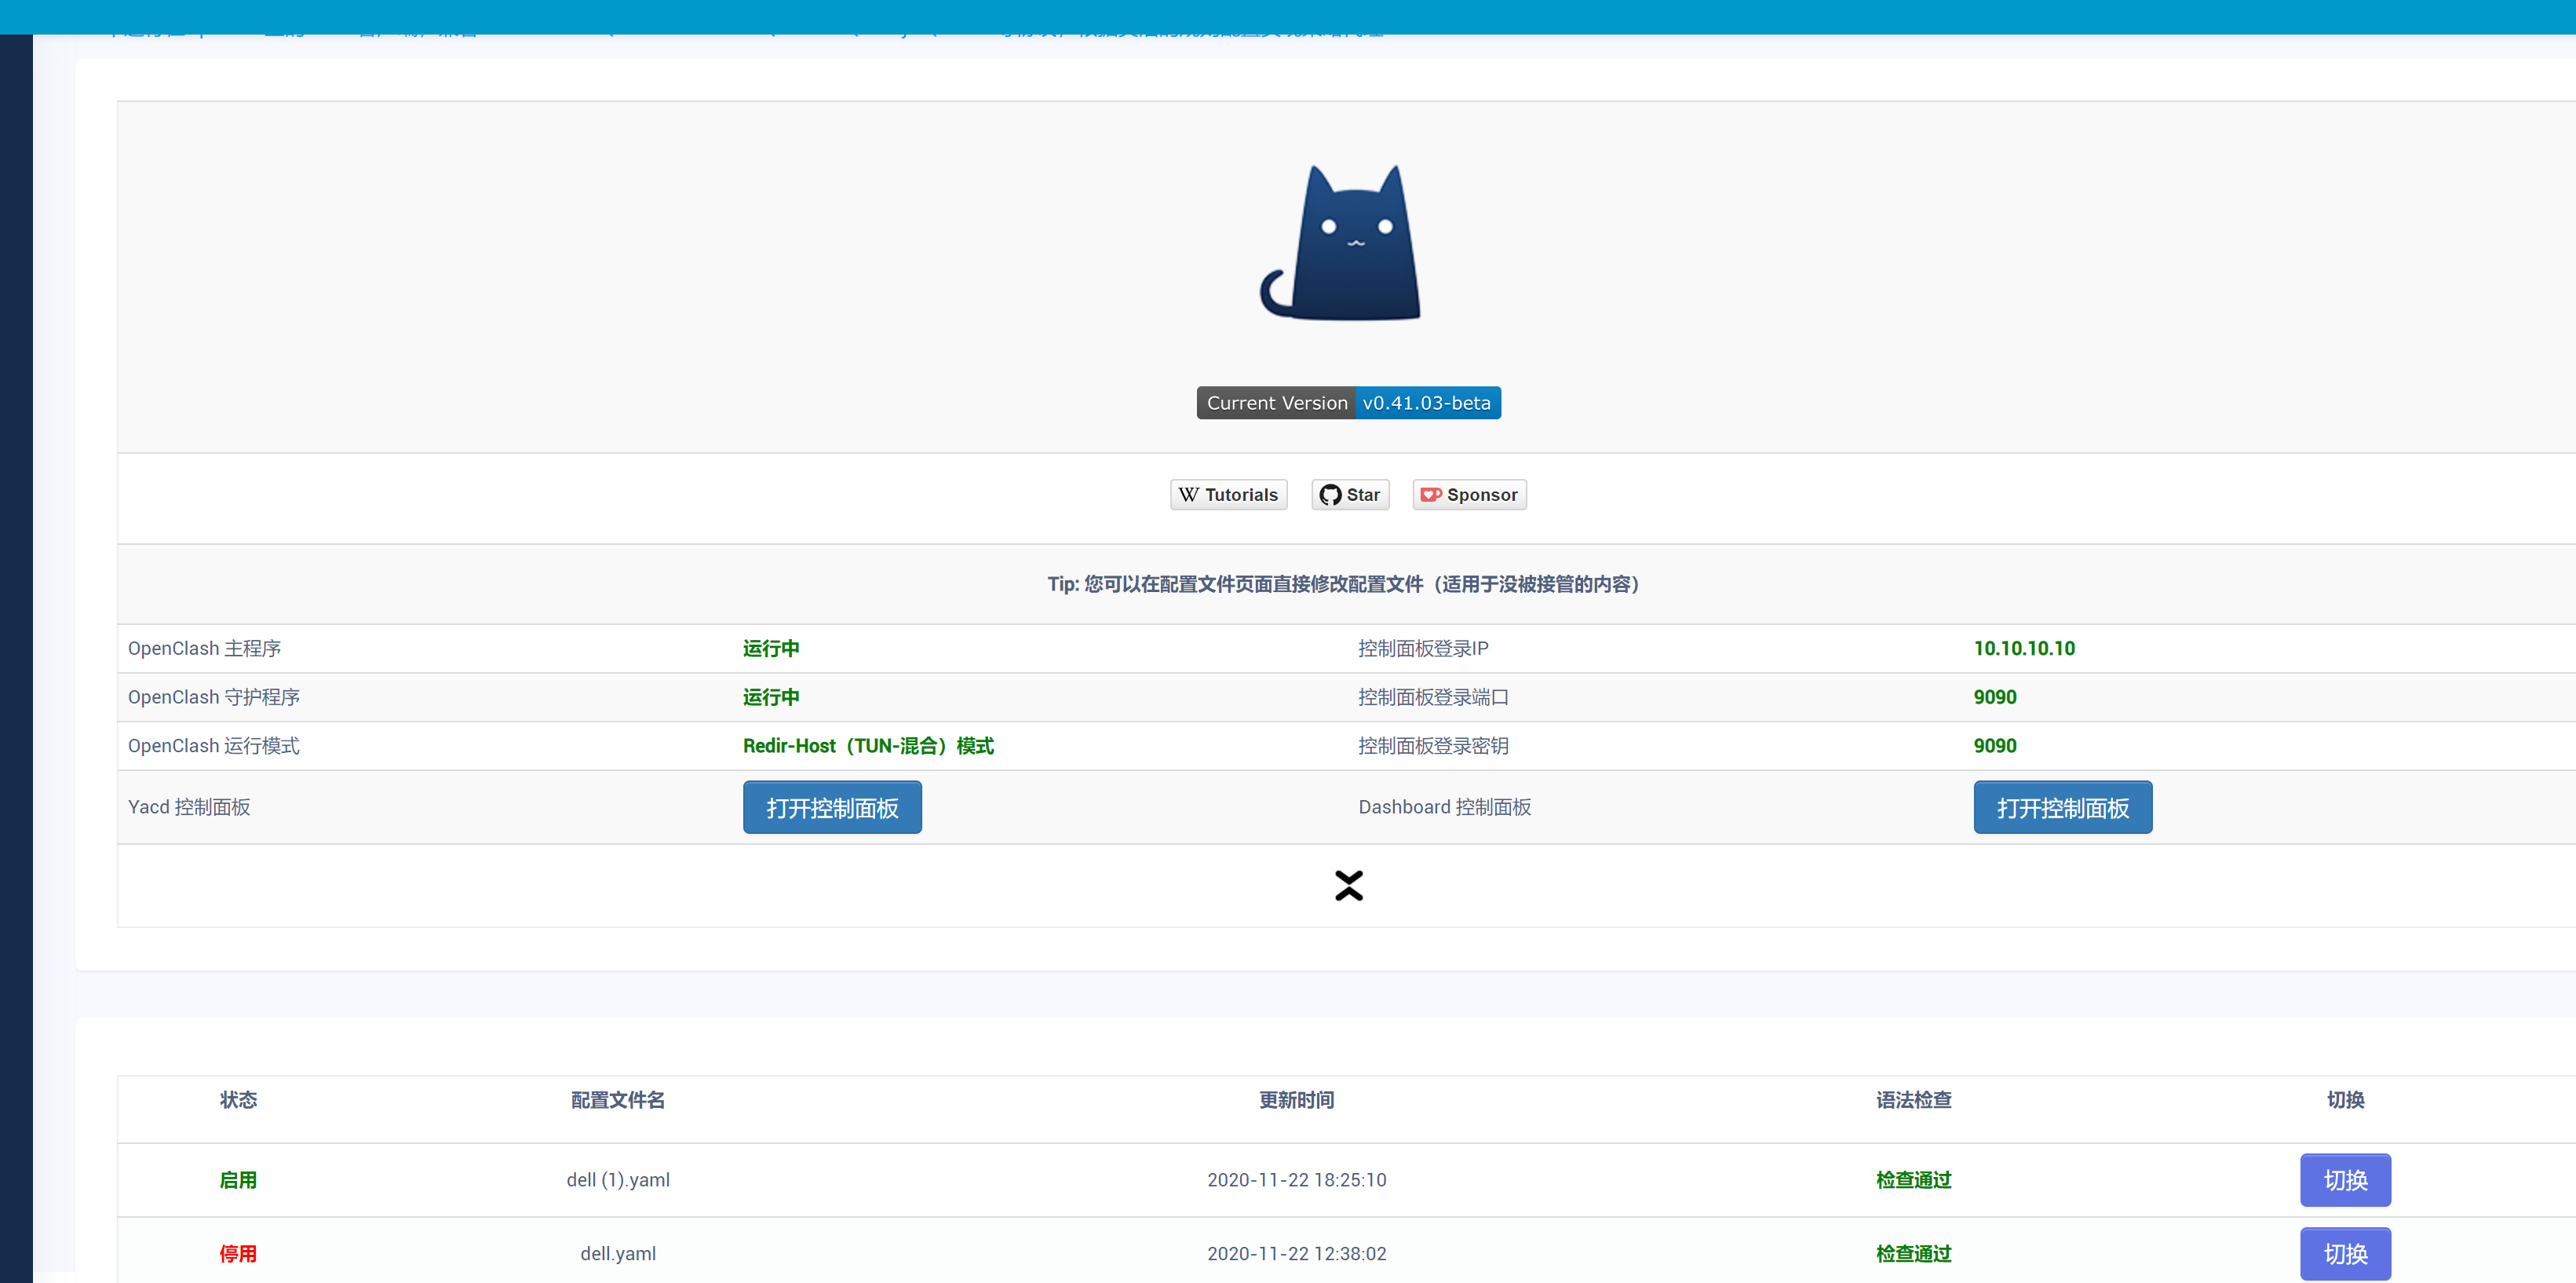Click OpenClash 守护程序 running status 运行中
2576x1283 pixels.
click(x=771, y=697)
